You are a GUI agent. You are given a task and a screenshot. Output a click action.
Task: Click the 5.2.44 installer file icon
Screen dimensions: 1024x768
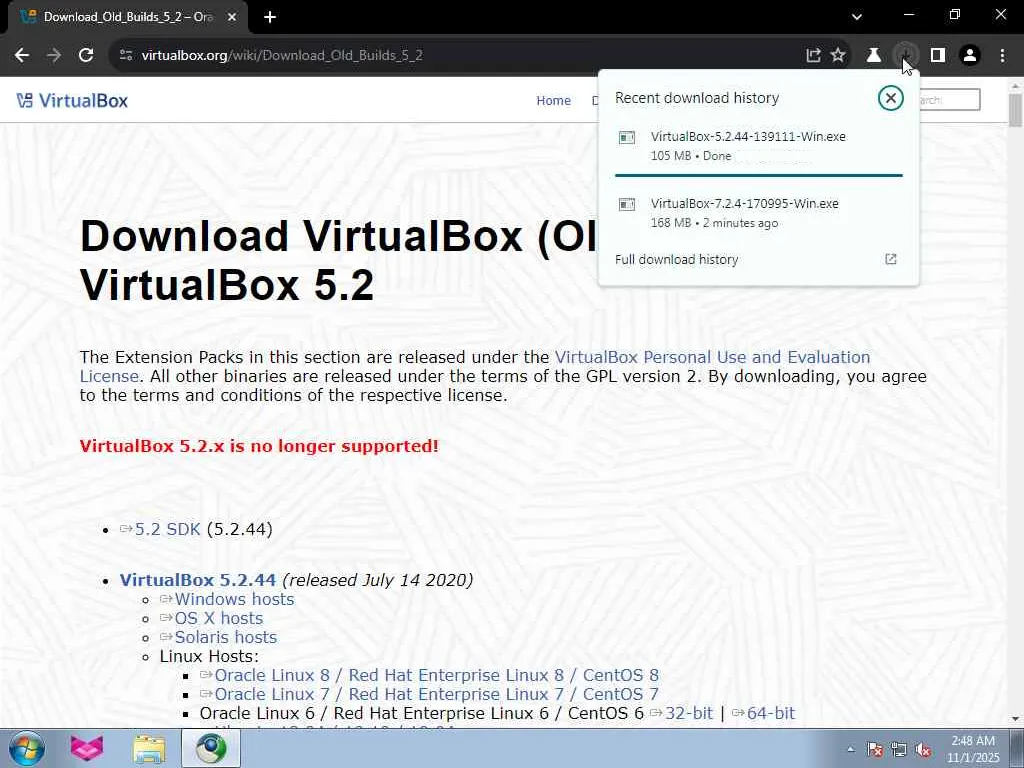[x=627, y=137]
